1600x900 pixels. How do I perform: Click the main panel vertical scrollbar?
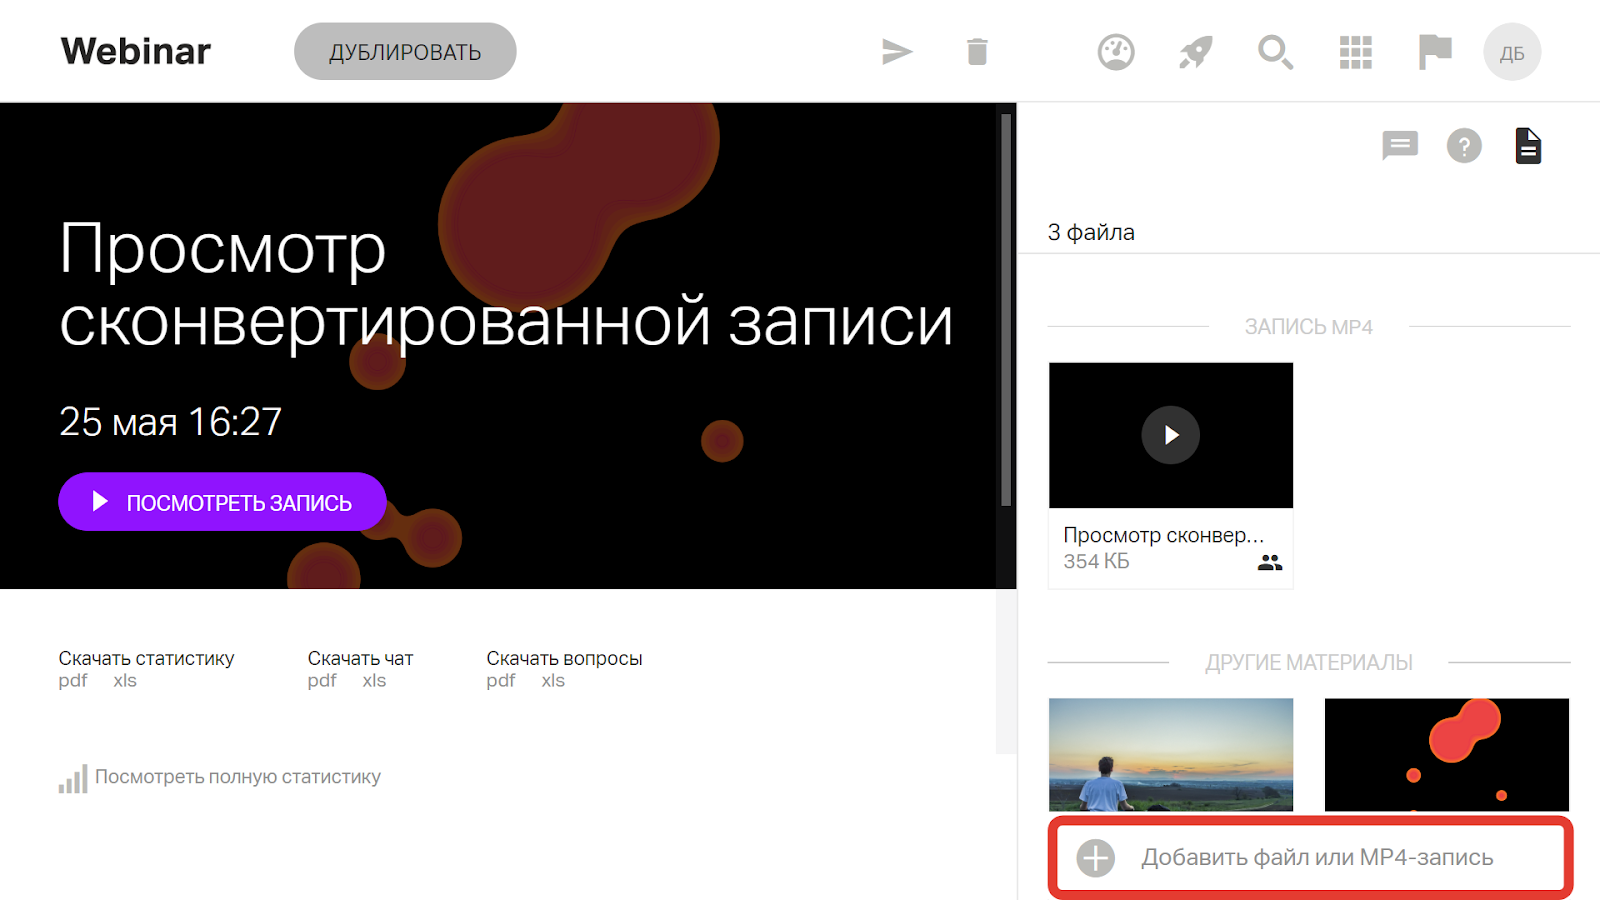(1006, 310)
